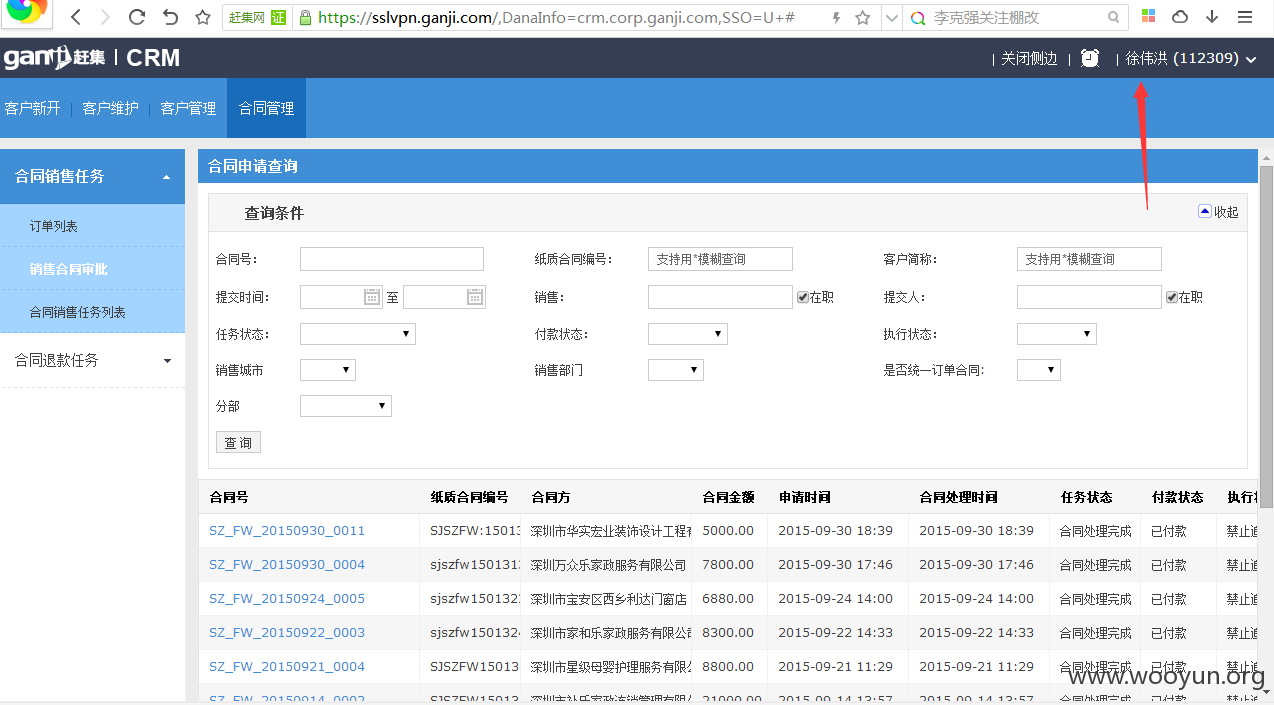Open contract link SZ_FW_20150930_0011
Image resolution: width=1274 pixels, height=705 pixels.
(287, 531)
